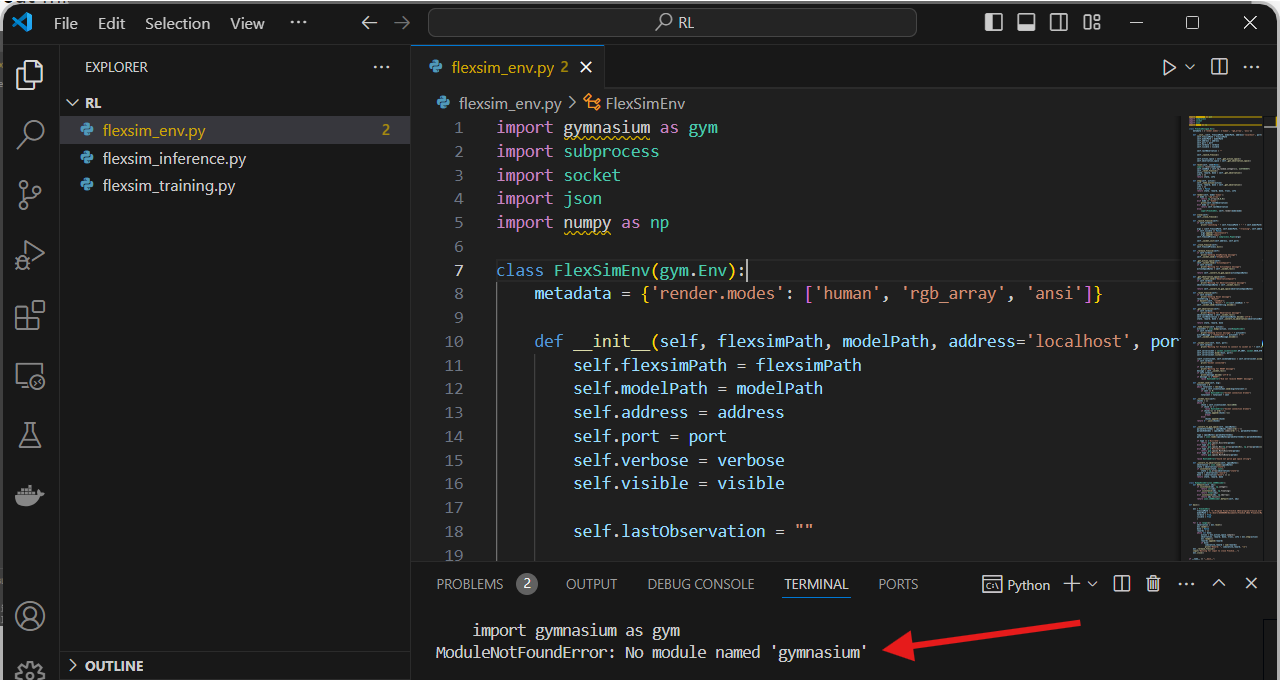This screenshot has width=1280, height=680.
Task: Delete terminal using trash icon
Action: pos(1153,584)
